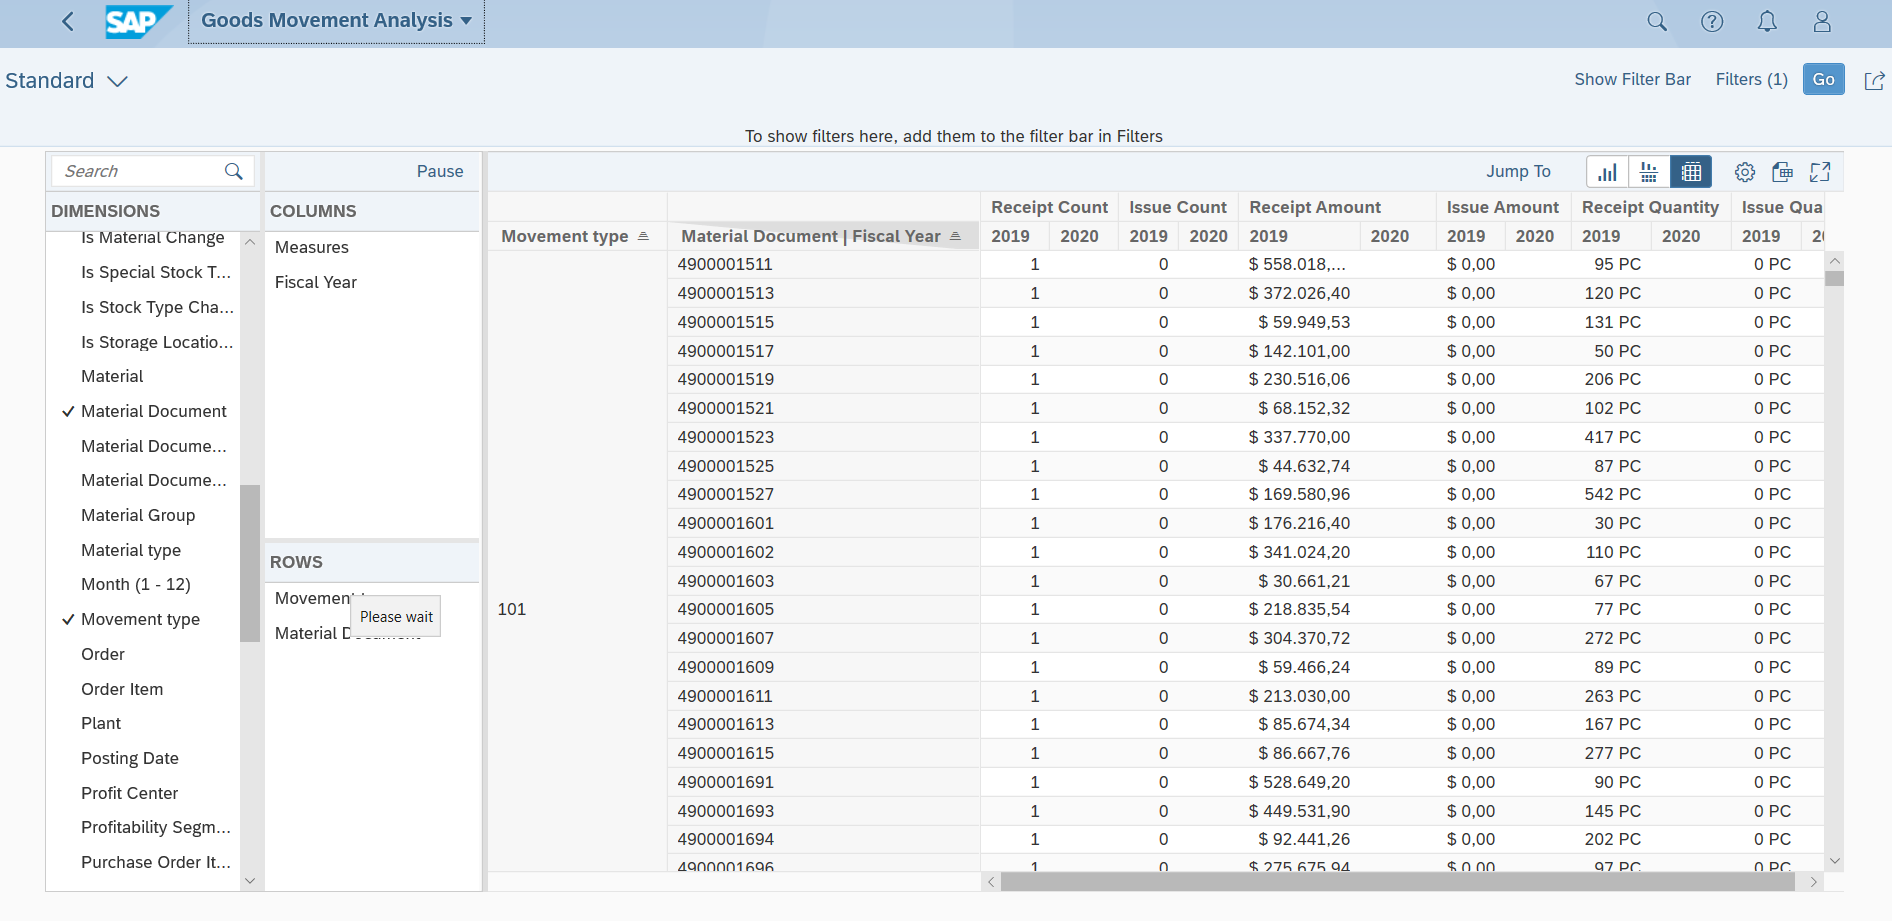Switch to the table view
Screen dimensions: 1892x921
[1691, 171]
